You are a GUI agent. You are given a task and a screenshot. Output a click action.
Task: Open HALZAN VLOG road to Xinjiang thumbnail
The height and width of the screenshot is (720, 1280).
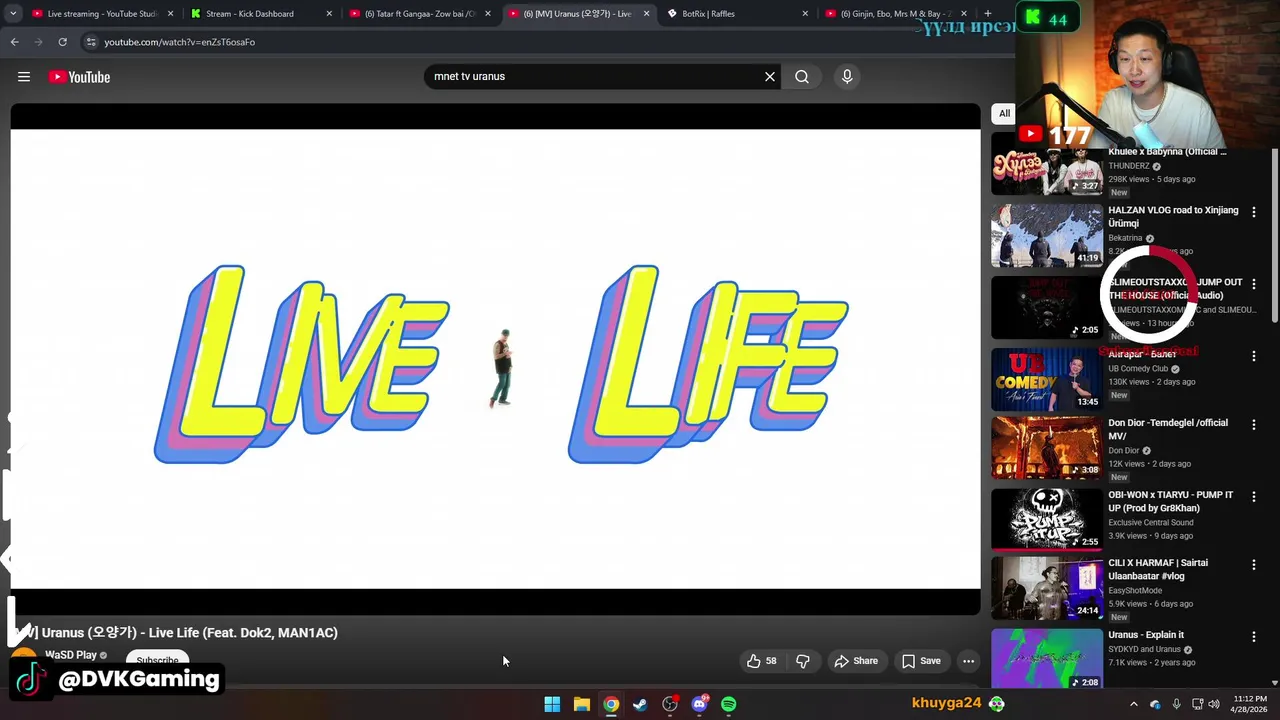click(x=1046, y=236)
